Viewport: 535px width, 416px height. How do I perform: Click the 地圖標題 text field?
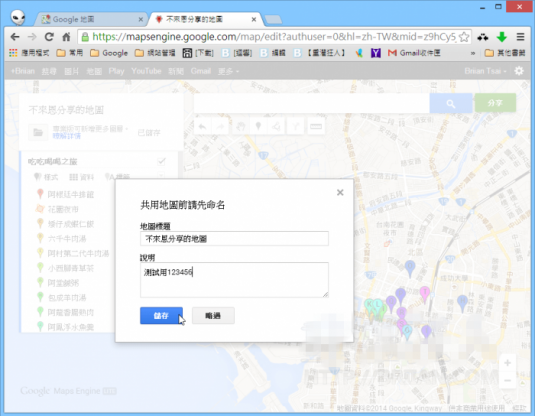coord(234,239)
